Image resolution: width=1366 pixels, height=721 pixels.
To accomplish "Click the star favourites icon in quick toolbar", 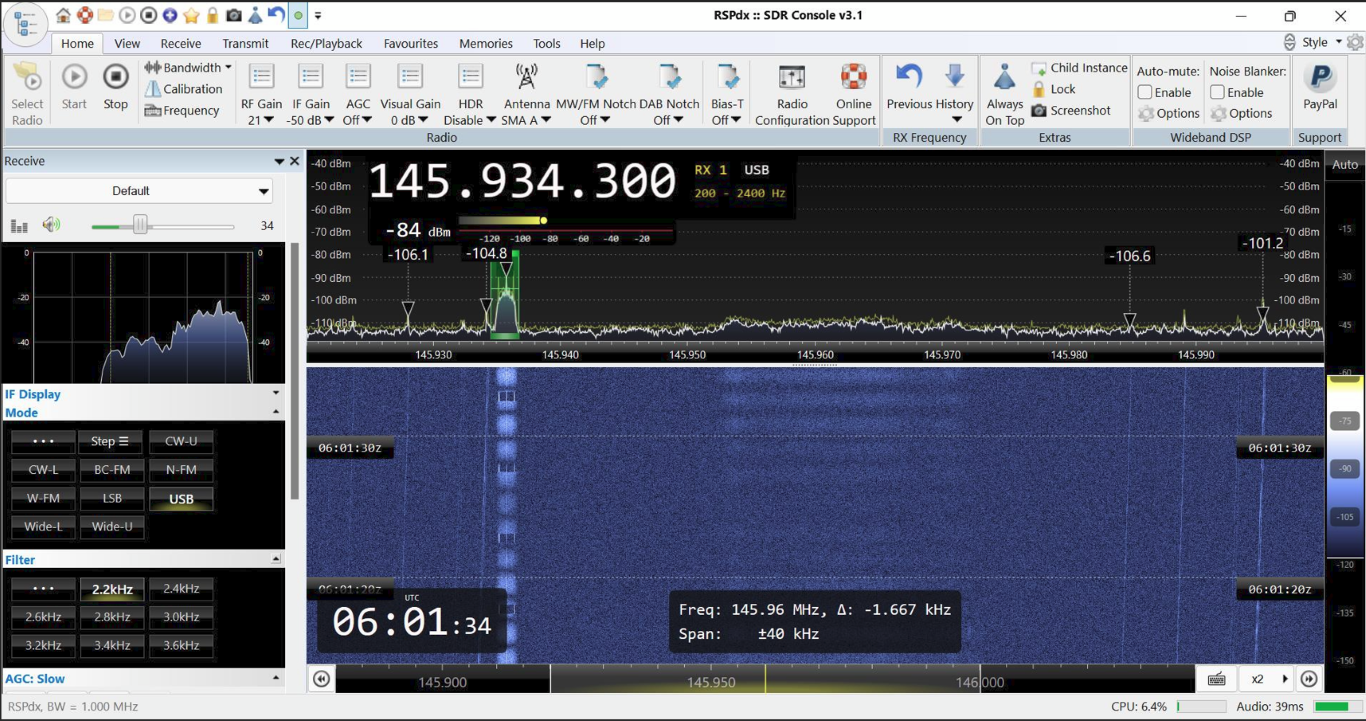I will click(x=191, y=15).
